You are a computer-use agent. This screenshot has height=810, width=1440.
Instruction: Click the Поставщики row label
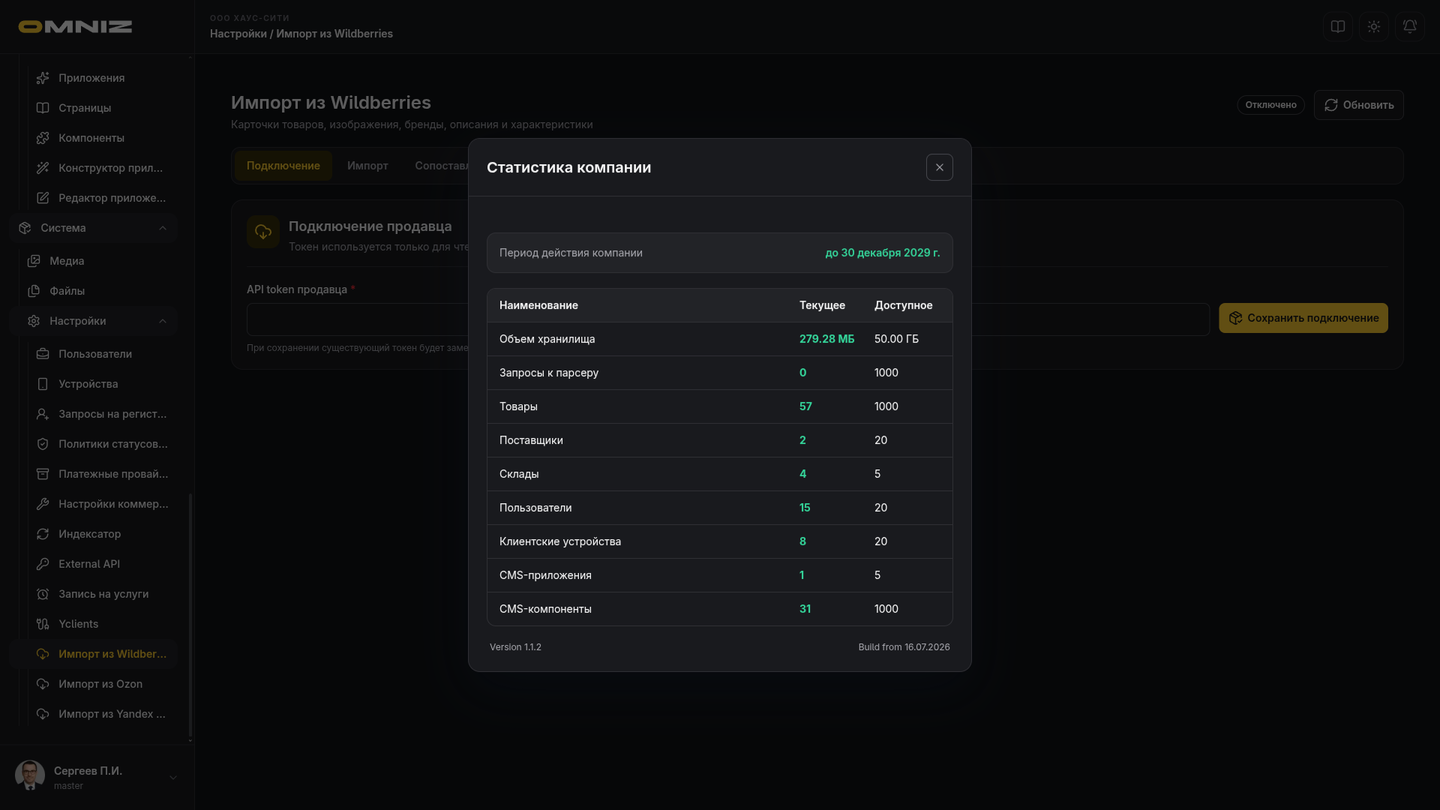(x=531, y=440)
